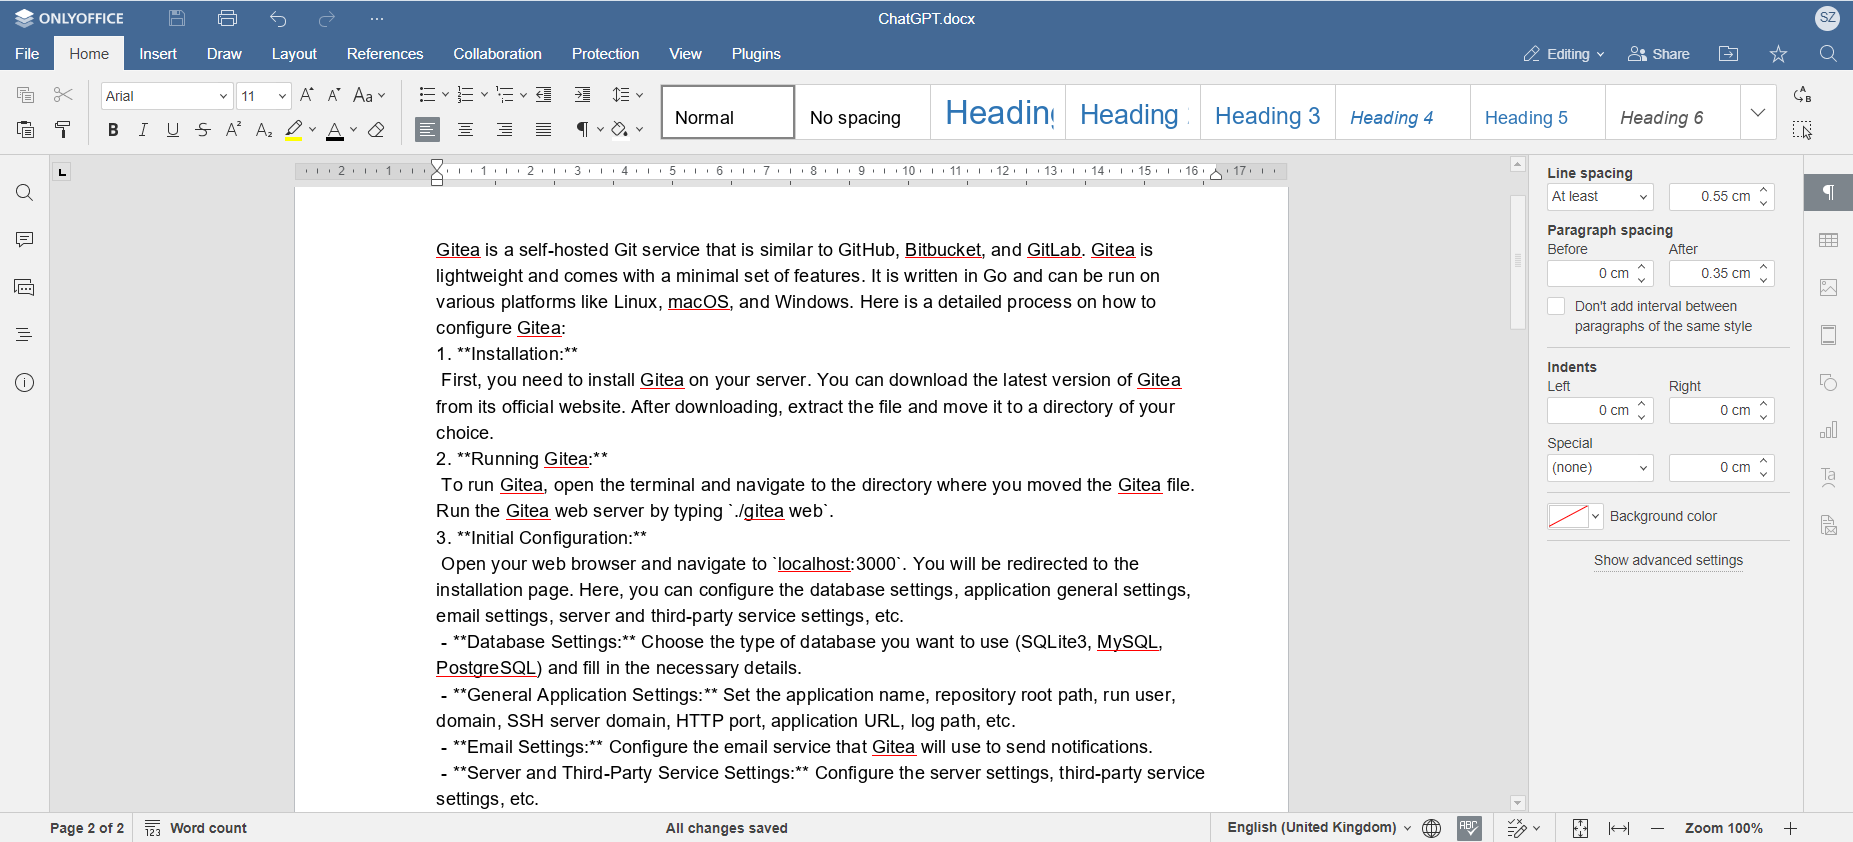Image resolution: width=1853 pixels, height=842 pixels.
Task: Center align the paragraph
Action: pyautogui.click(x=466, y=130)
